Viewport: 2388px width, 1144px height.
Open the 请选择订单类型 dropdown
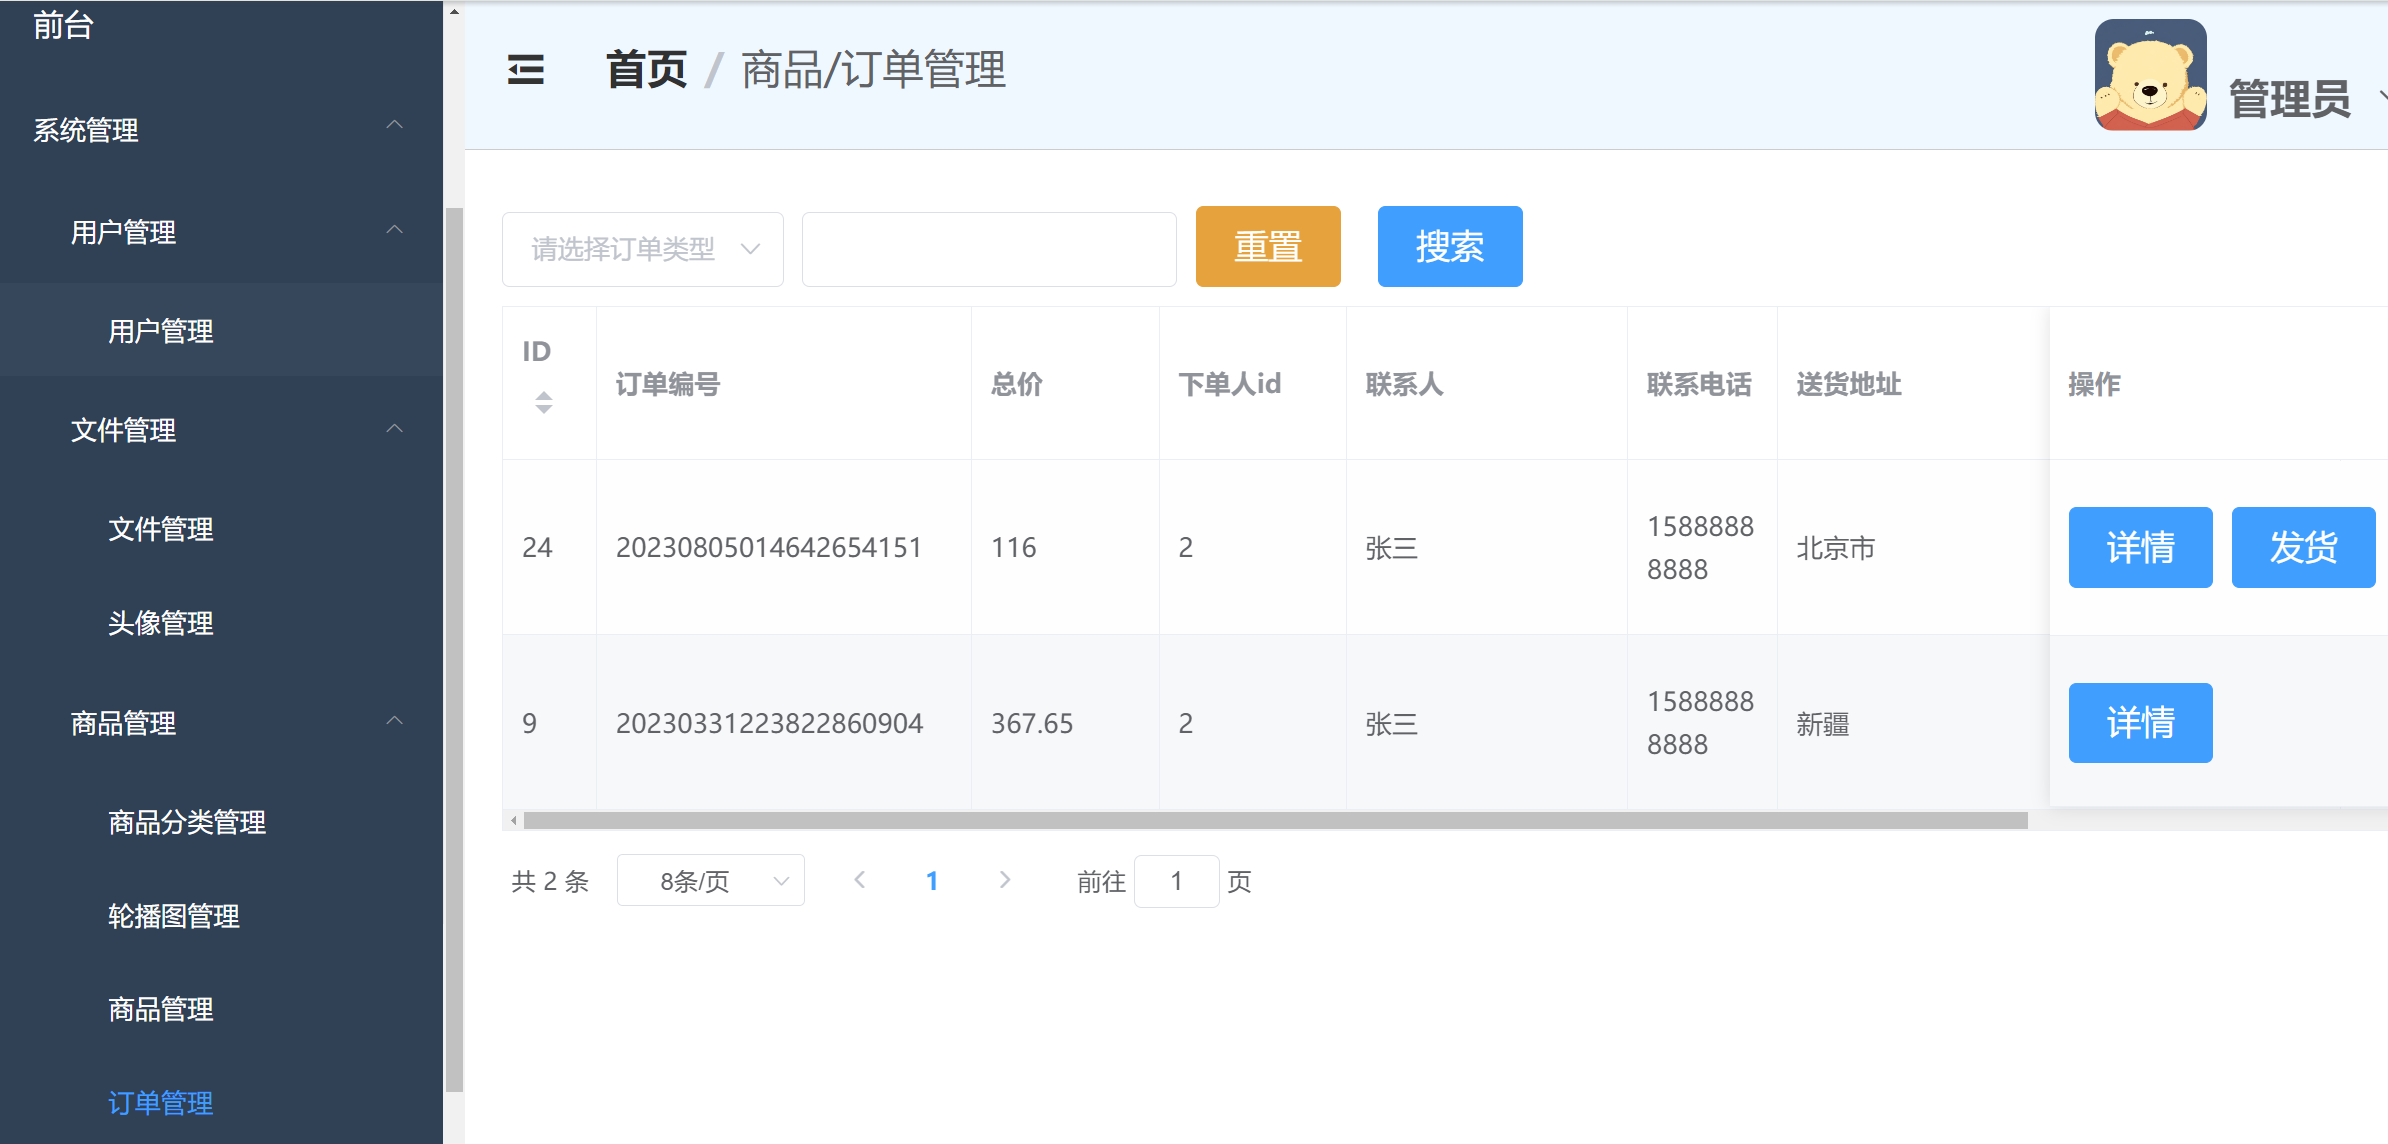pos(642,248)
